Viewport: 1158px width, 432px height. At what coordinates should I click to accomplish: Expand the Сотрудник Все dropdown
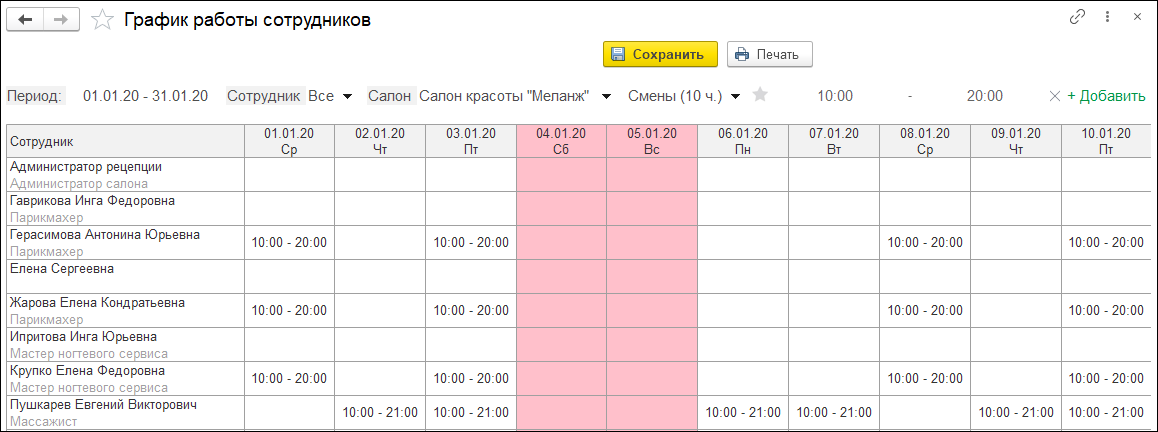point(347,97)
